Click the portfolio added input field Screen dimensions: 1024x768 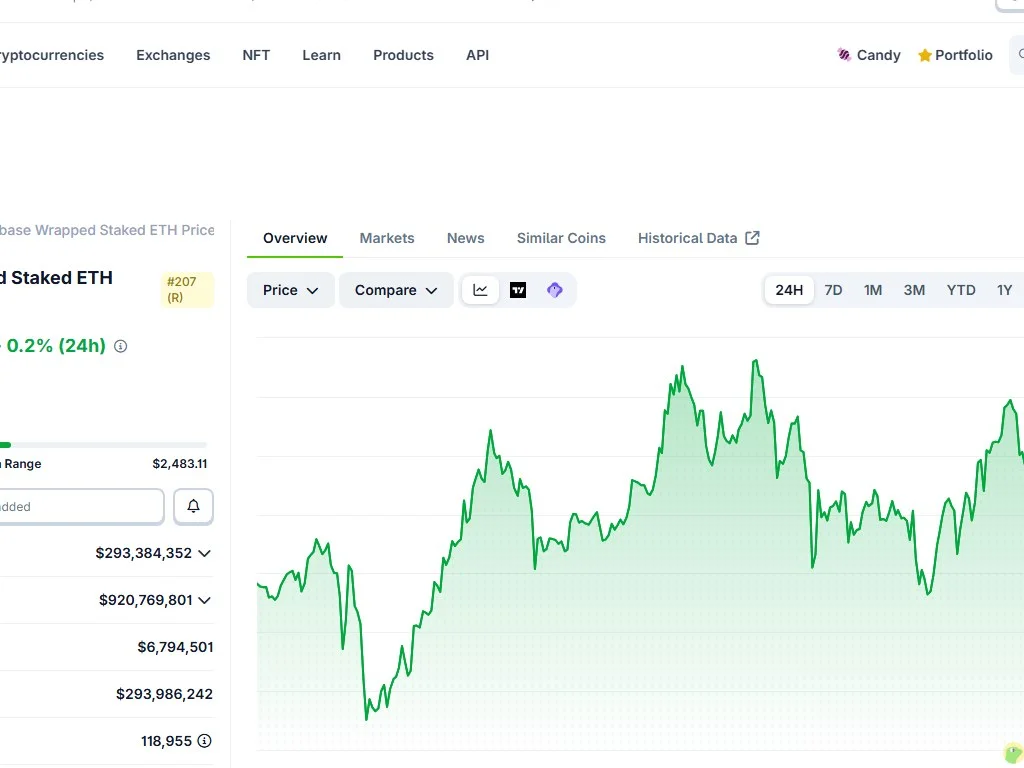coord(81,507)
